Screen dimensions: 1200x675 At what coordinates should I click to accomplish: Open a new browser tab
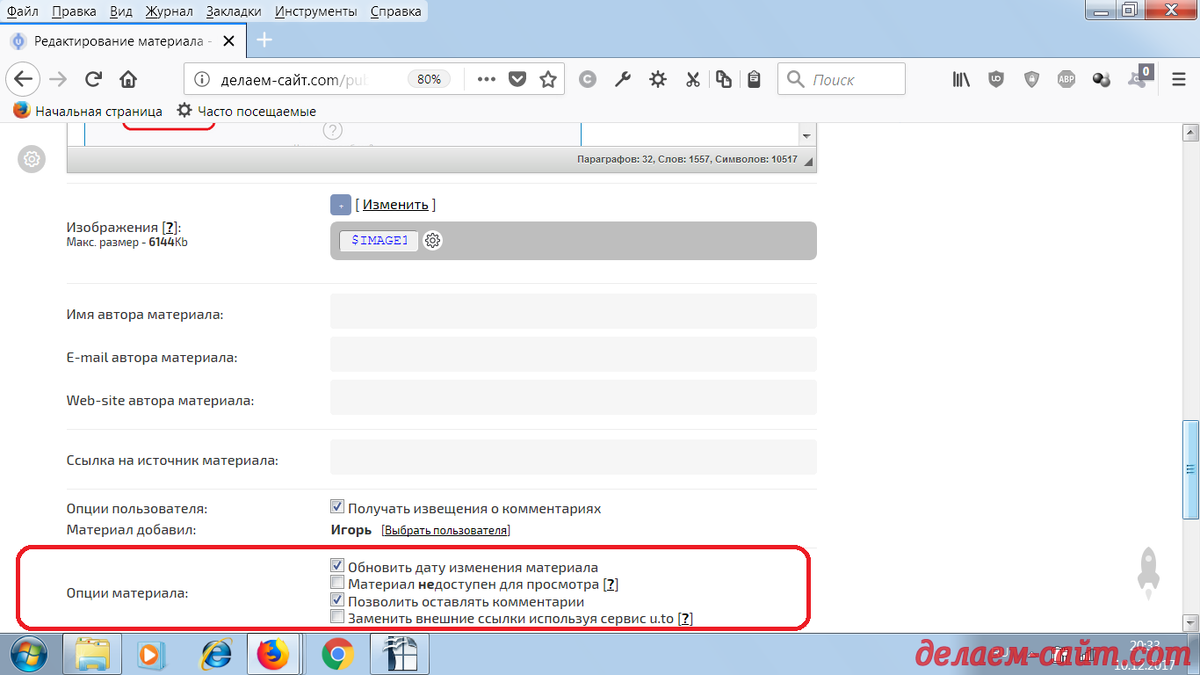tap(264, 40)
